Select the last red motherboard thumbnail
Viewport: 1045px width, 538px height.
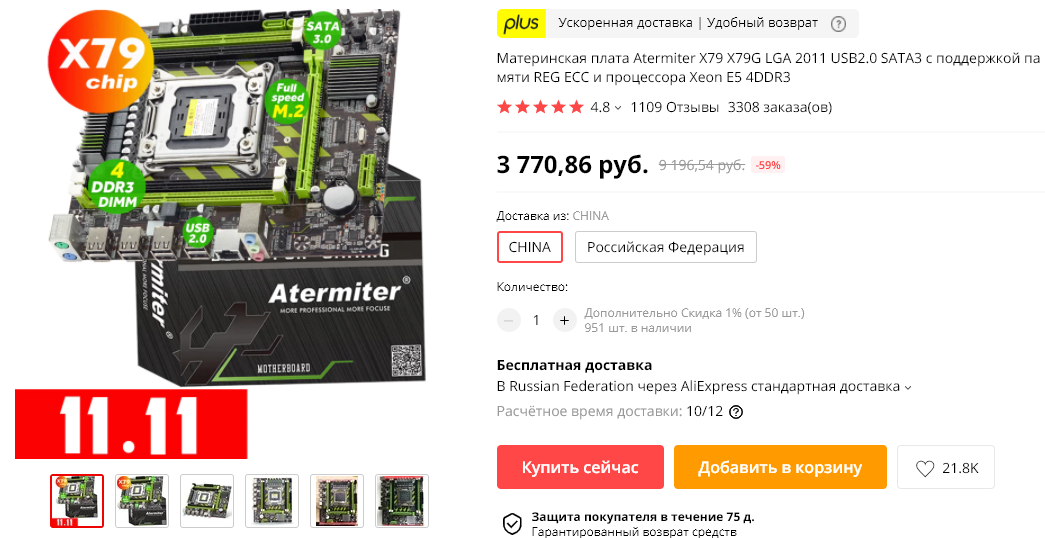[402, 501]
